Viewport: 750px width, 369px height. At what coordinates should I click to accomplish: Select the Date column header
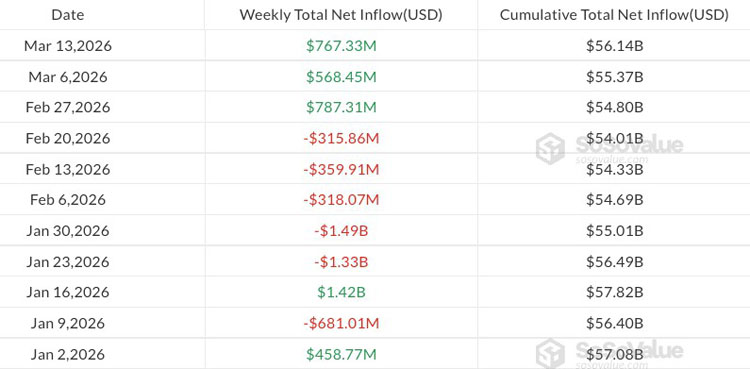[68, 15]
